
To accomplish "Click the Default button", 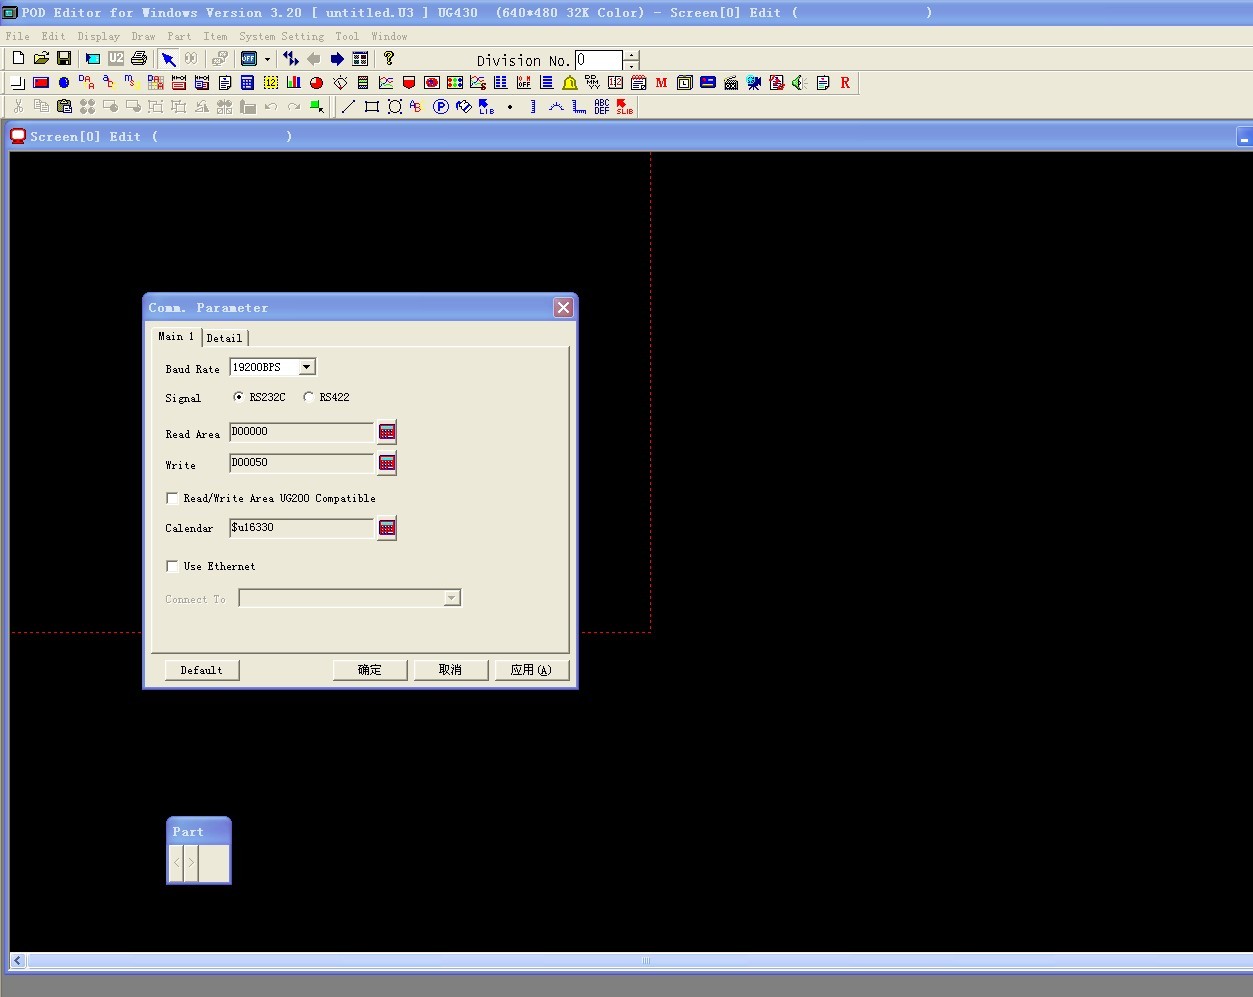I will point(201,670).
